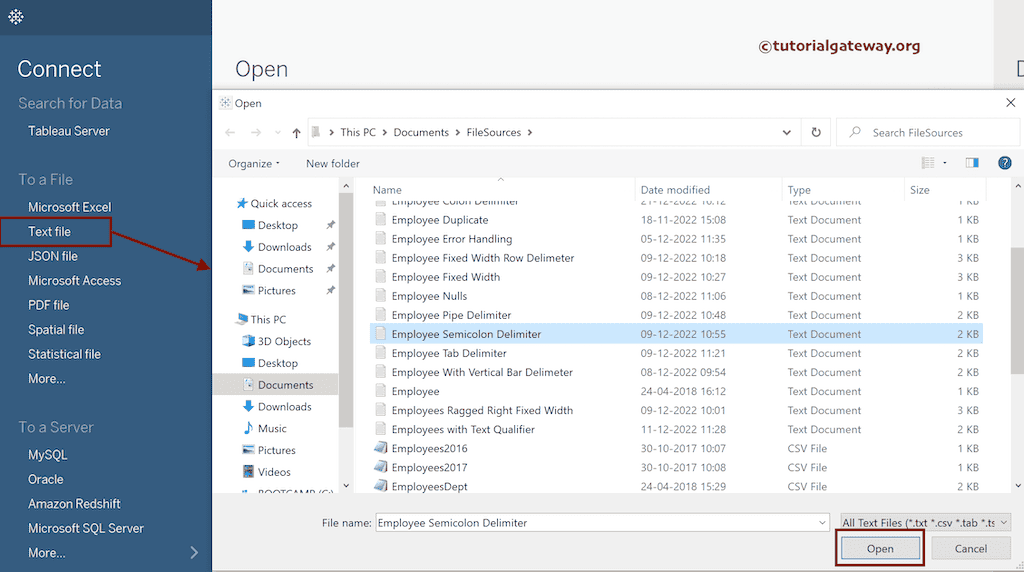Sort by Date modified column header
The height and width of the screenshot is (572, 1024).
(x=675, y=190)
